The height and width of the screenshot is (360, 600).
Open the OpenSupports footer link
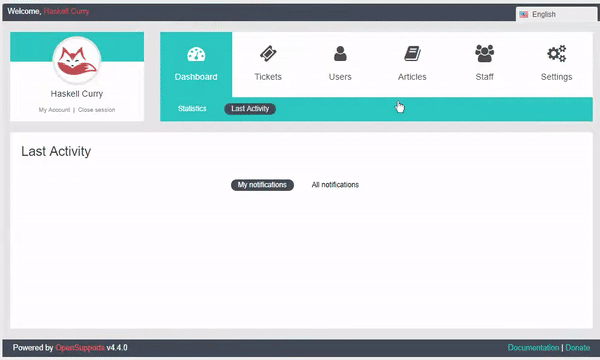point(80,348)
